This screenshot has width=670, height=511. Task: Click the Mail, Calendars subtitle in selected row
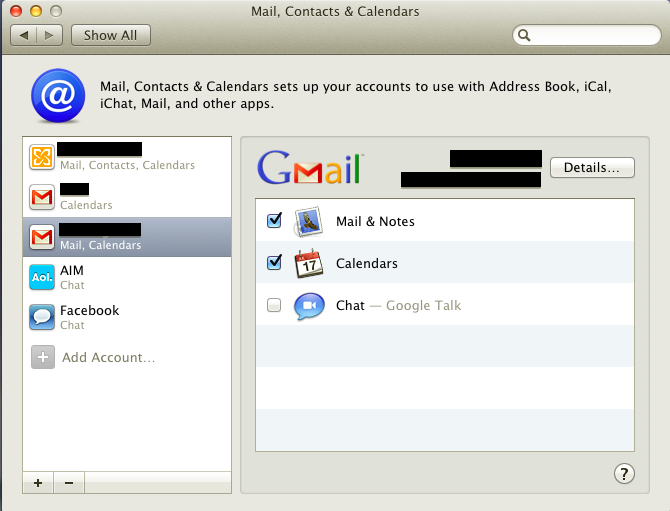tap(100, 245)
